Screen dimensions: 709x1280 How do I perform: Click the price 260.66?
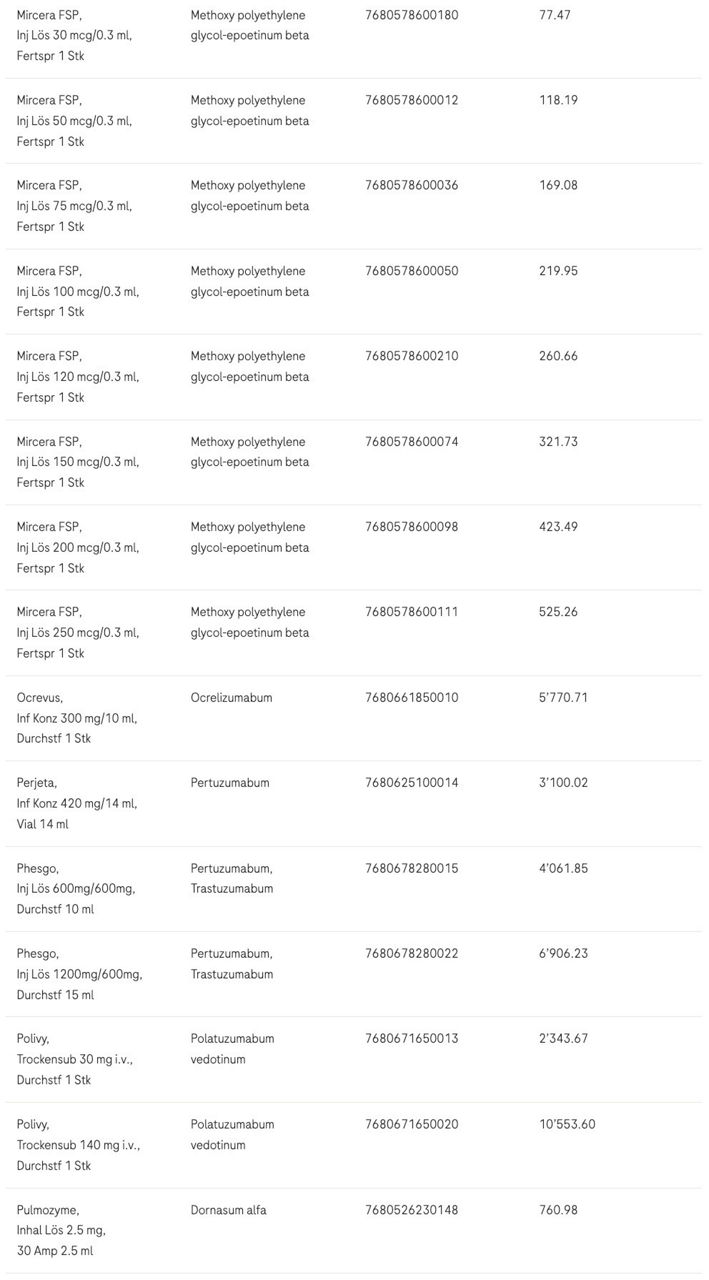(558, 356)
